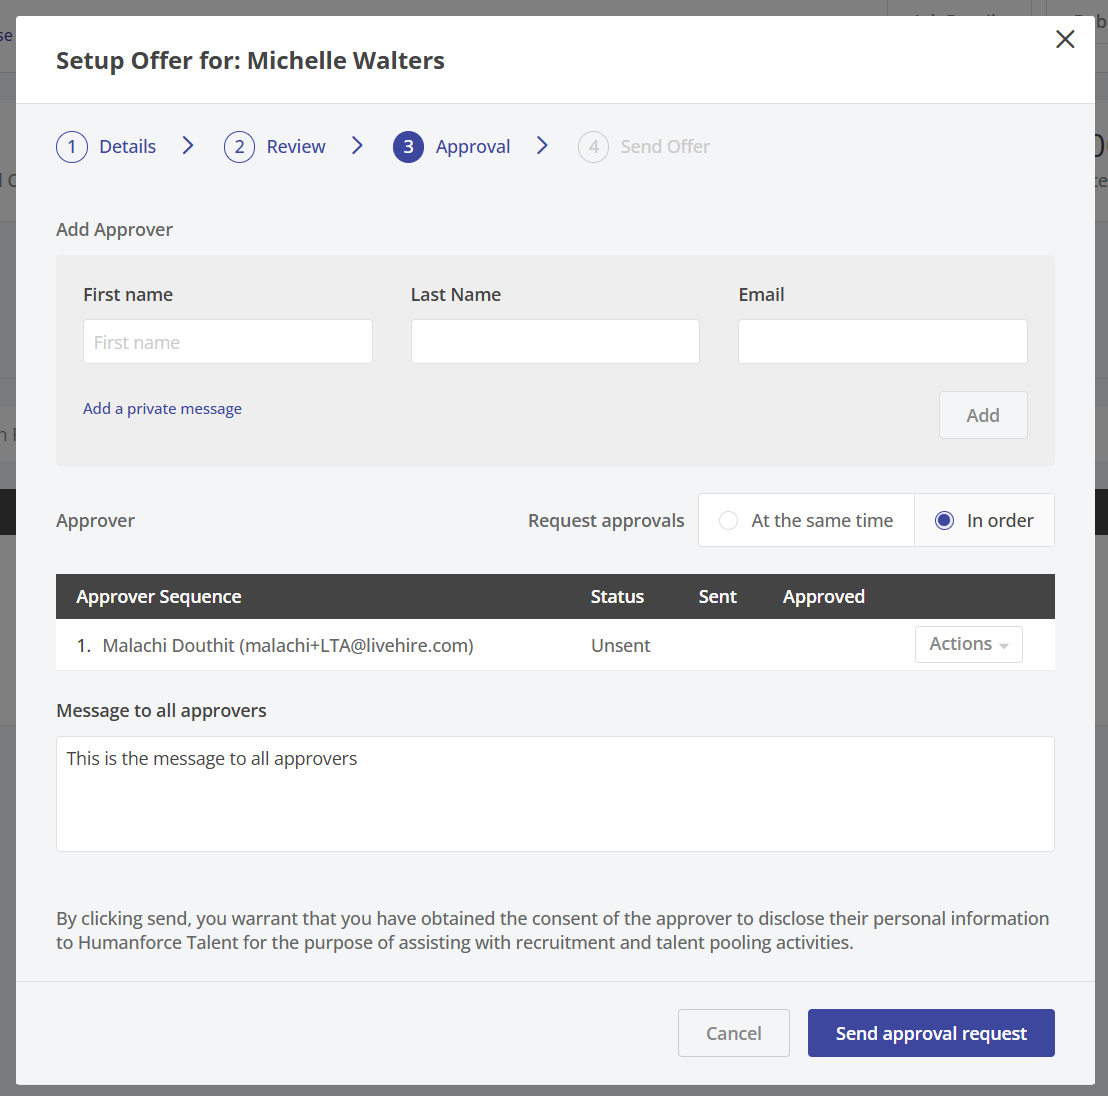Click the chevron arrow after Details
This screenshot has width=1108, height=1096.
[188, 146]
